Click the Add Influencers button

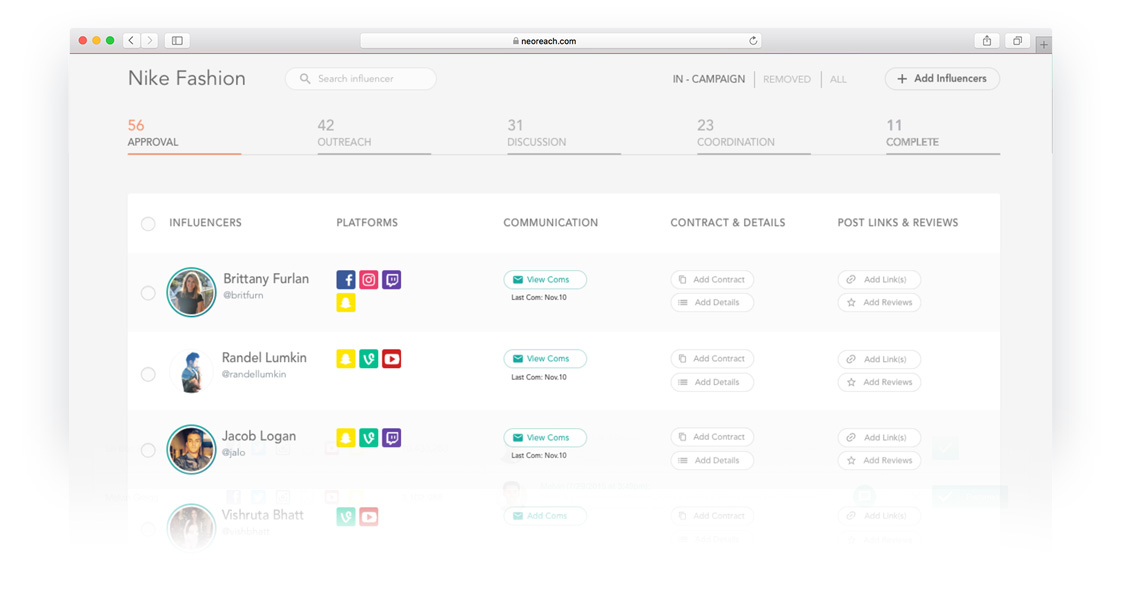pyautogui.click(x=941, y=79)
